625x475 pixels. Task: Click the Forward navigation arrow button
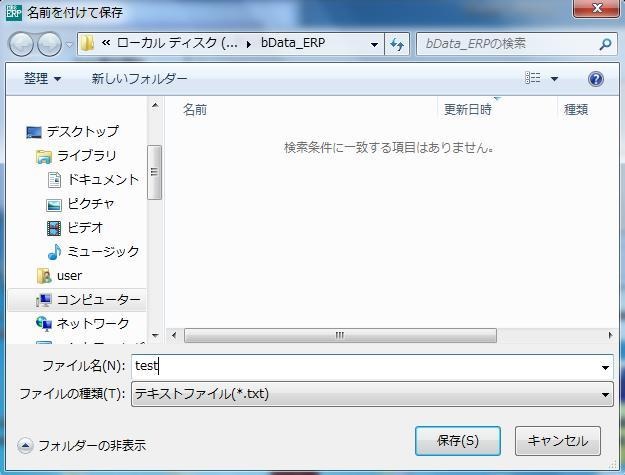[49, 44]
